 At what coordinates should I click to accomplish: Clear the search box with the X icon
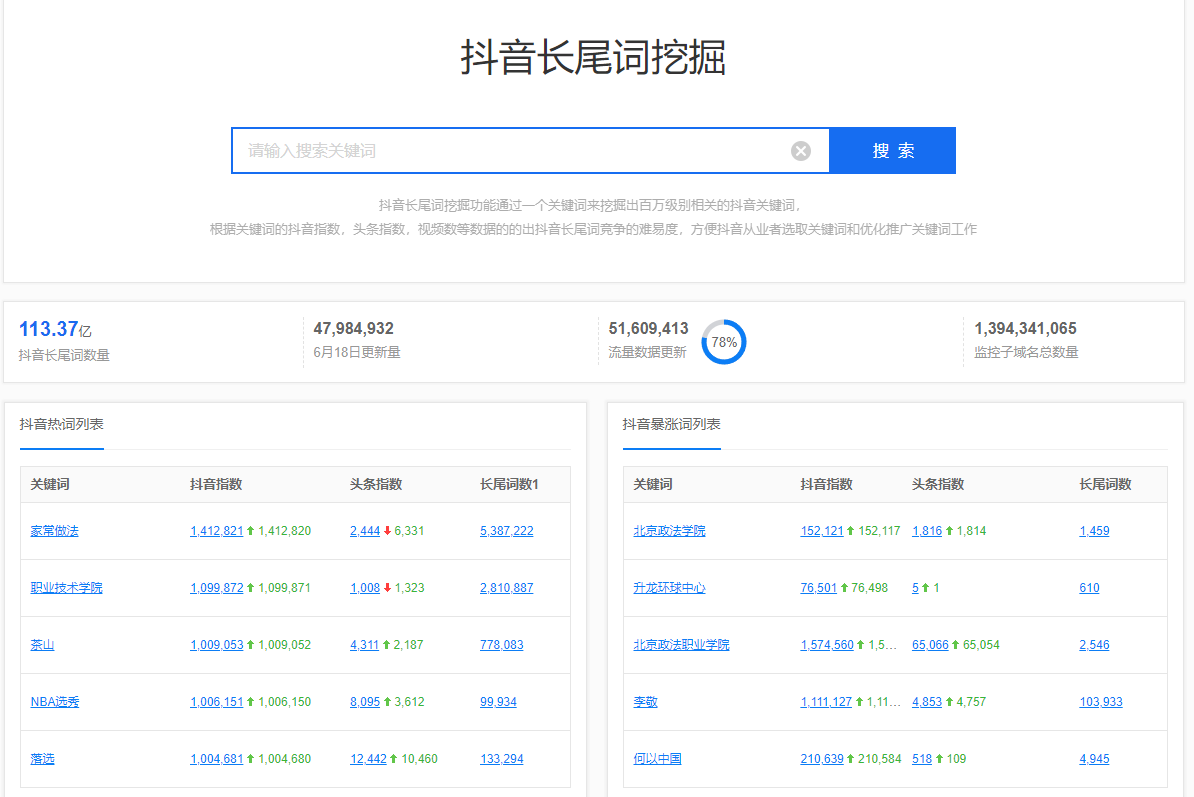coord(800,151)
